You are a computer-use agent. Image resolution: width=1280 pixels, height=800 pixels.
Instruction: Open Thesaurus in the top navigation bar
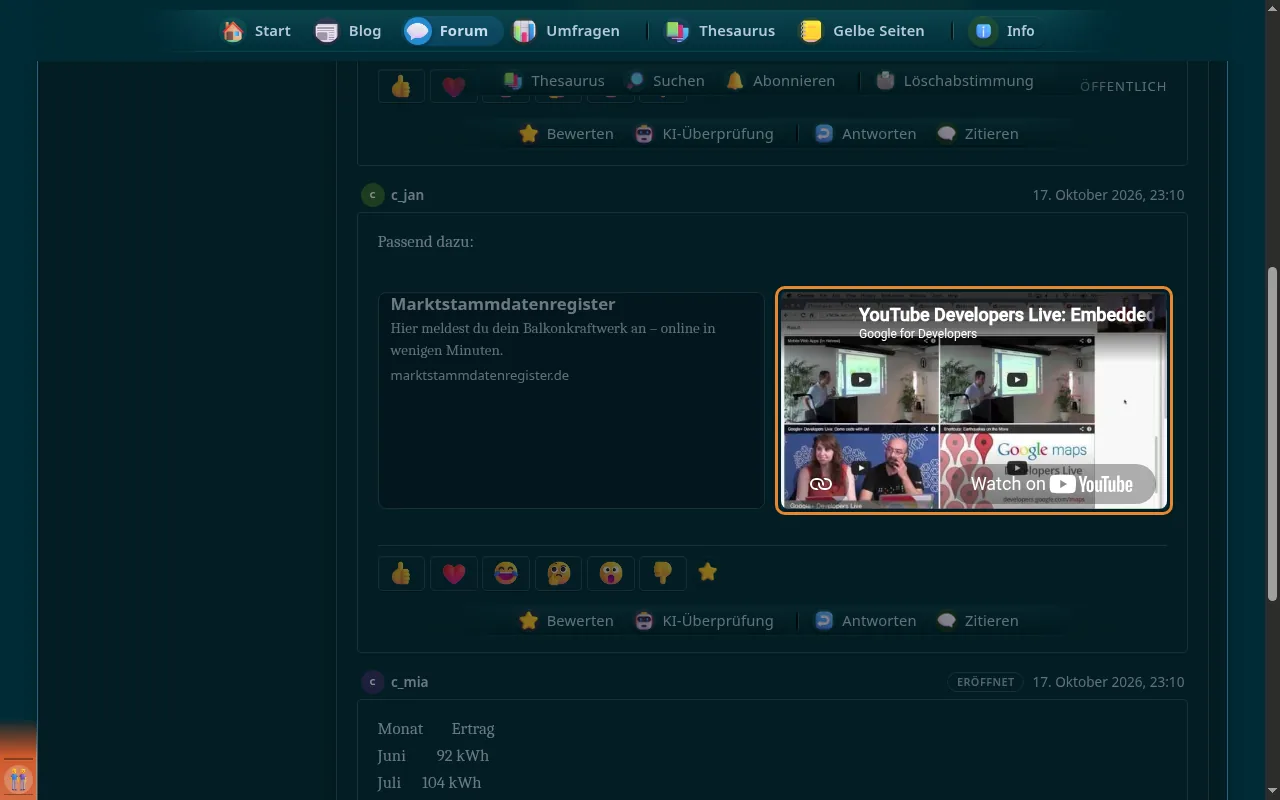pos(721,31)
